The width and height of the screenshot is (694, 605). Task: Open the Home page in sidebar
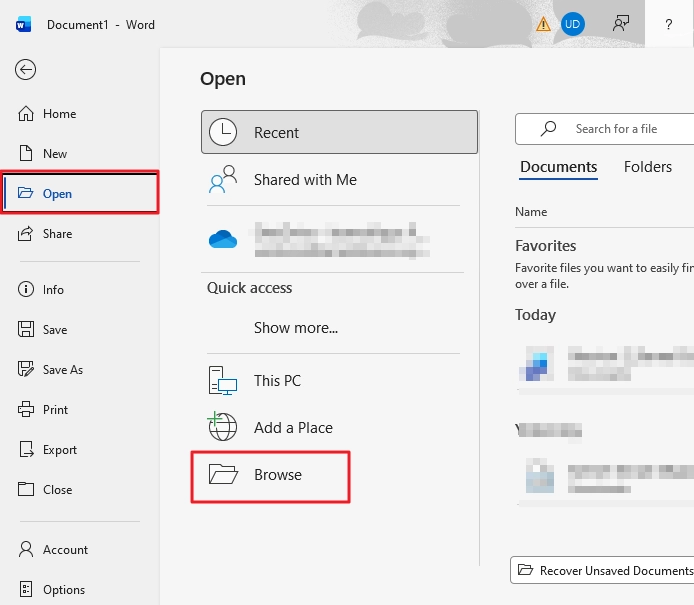pyautogui.click(x=80, y=114)
